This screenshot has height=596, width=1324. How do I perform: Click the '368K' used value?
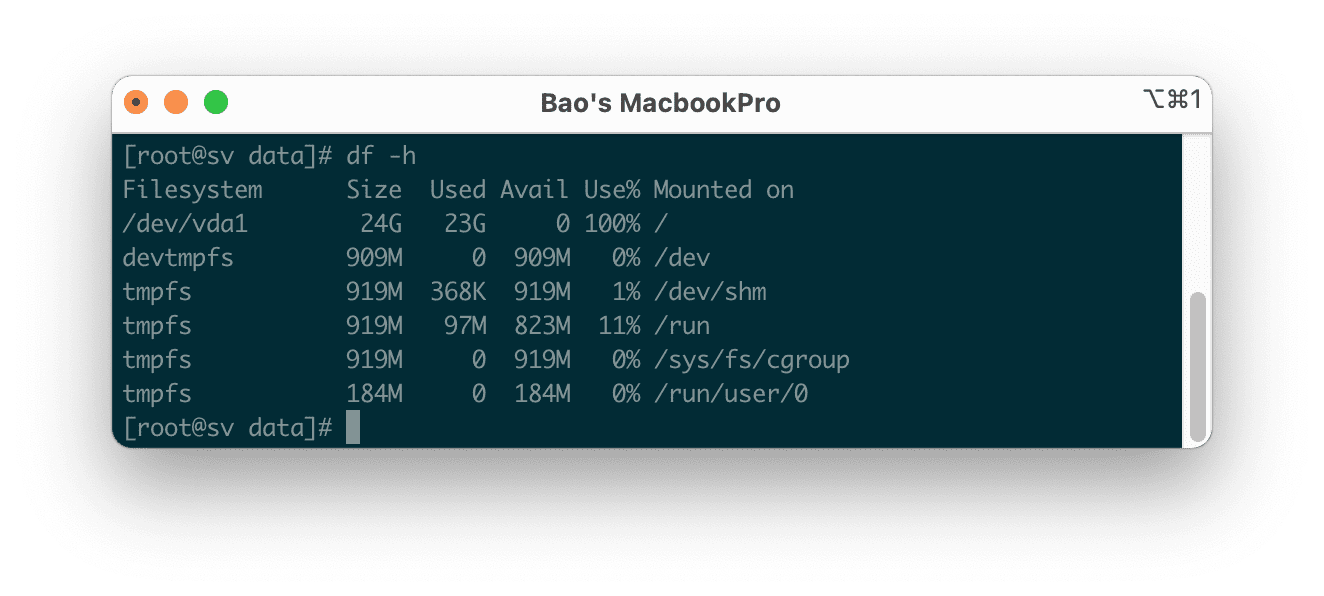pos(458,292)
